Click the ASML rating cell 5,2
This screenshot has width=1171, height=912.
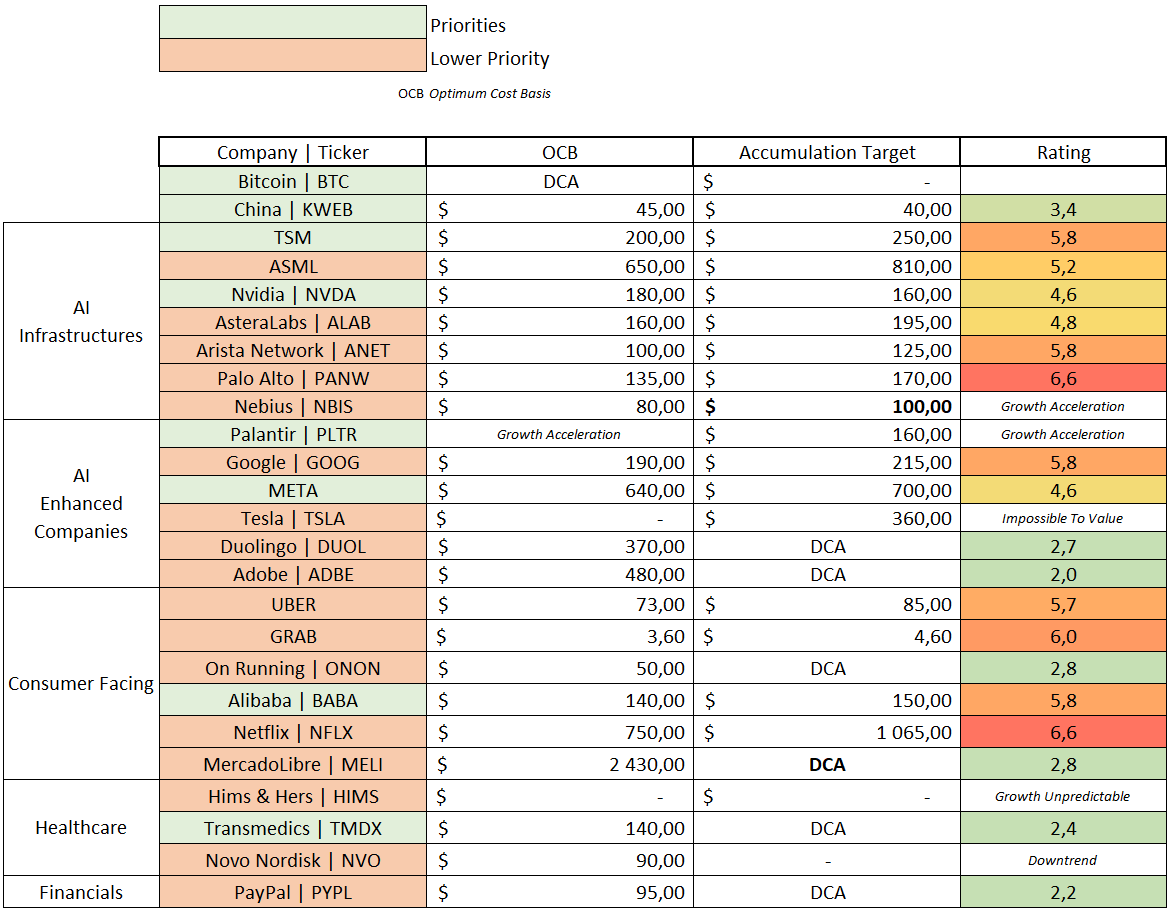pyautogui.click(x=1063, y=266)
